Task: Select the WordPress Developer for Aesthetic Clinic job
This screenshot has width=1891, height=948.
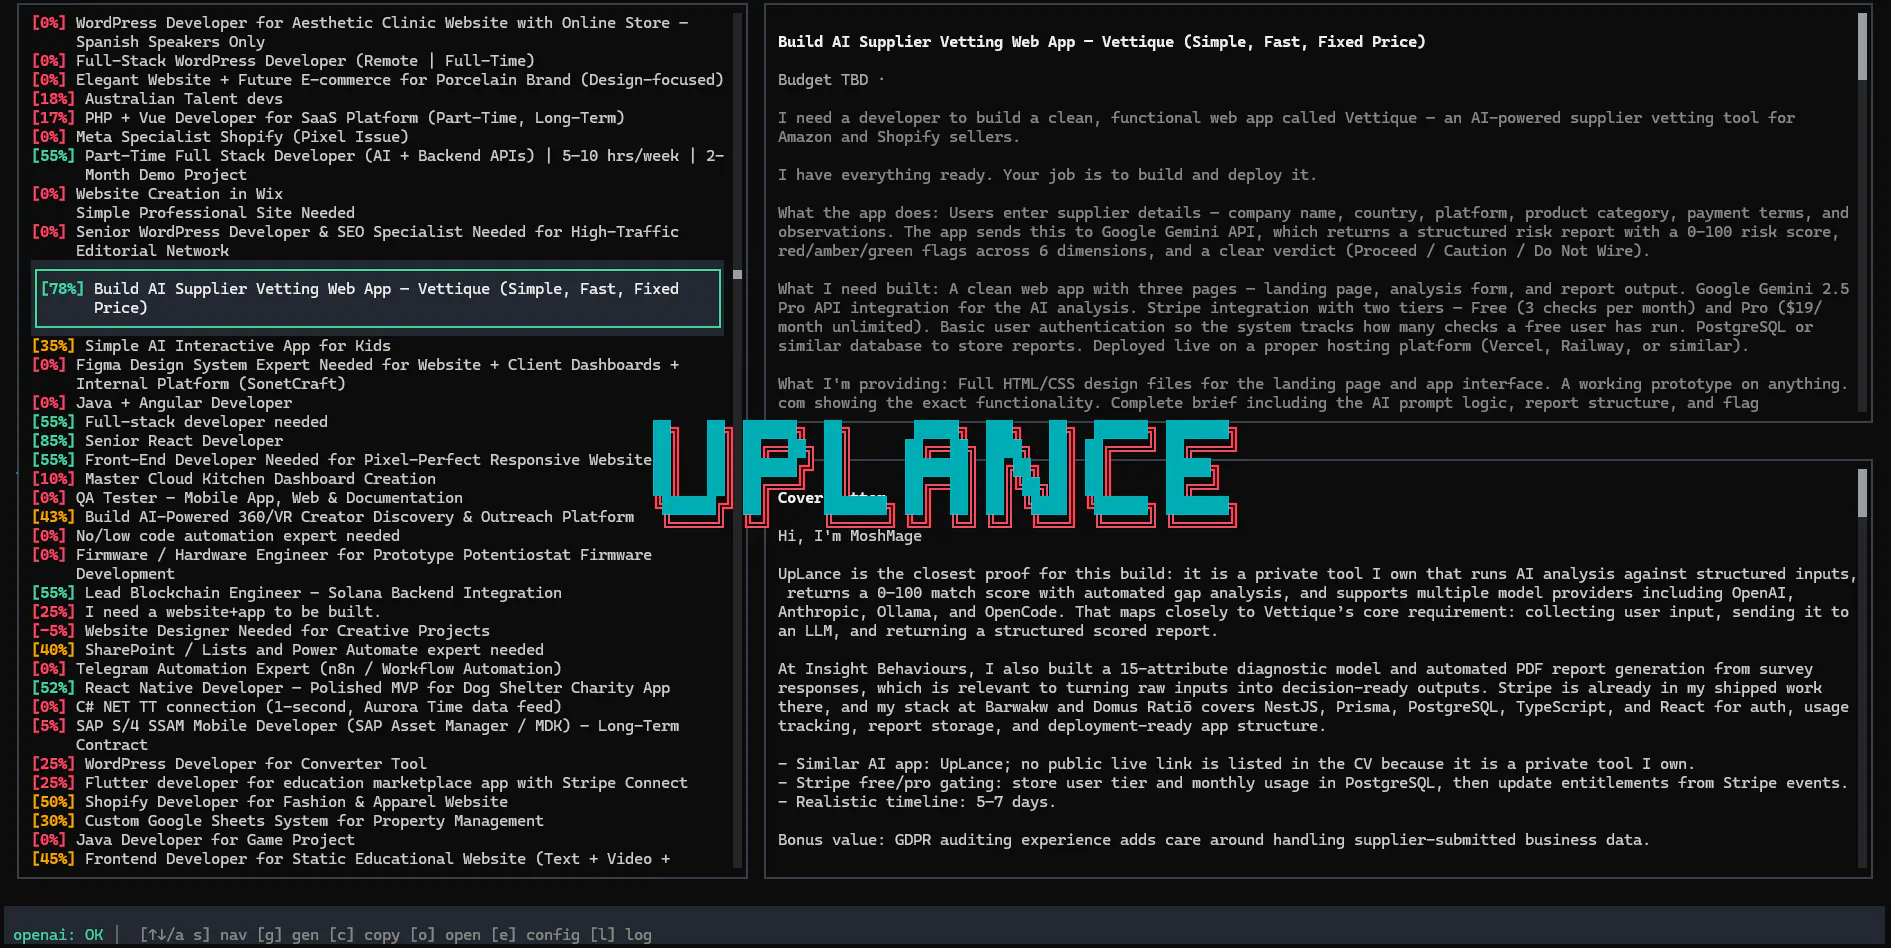Action: coord(378,32)
